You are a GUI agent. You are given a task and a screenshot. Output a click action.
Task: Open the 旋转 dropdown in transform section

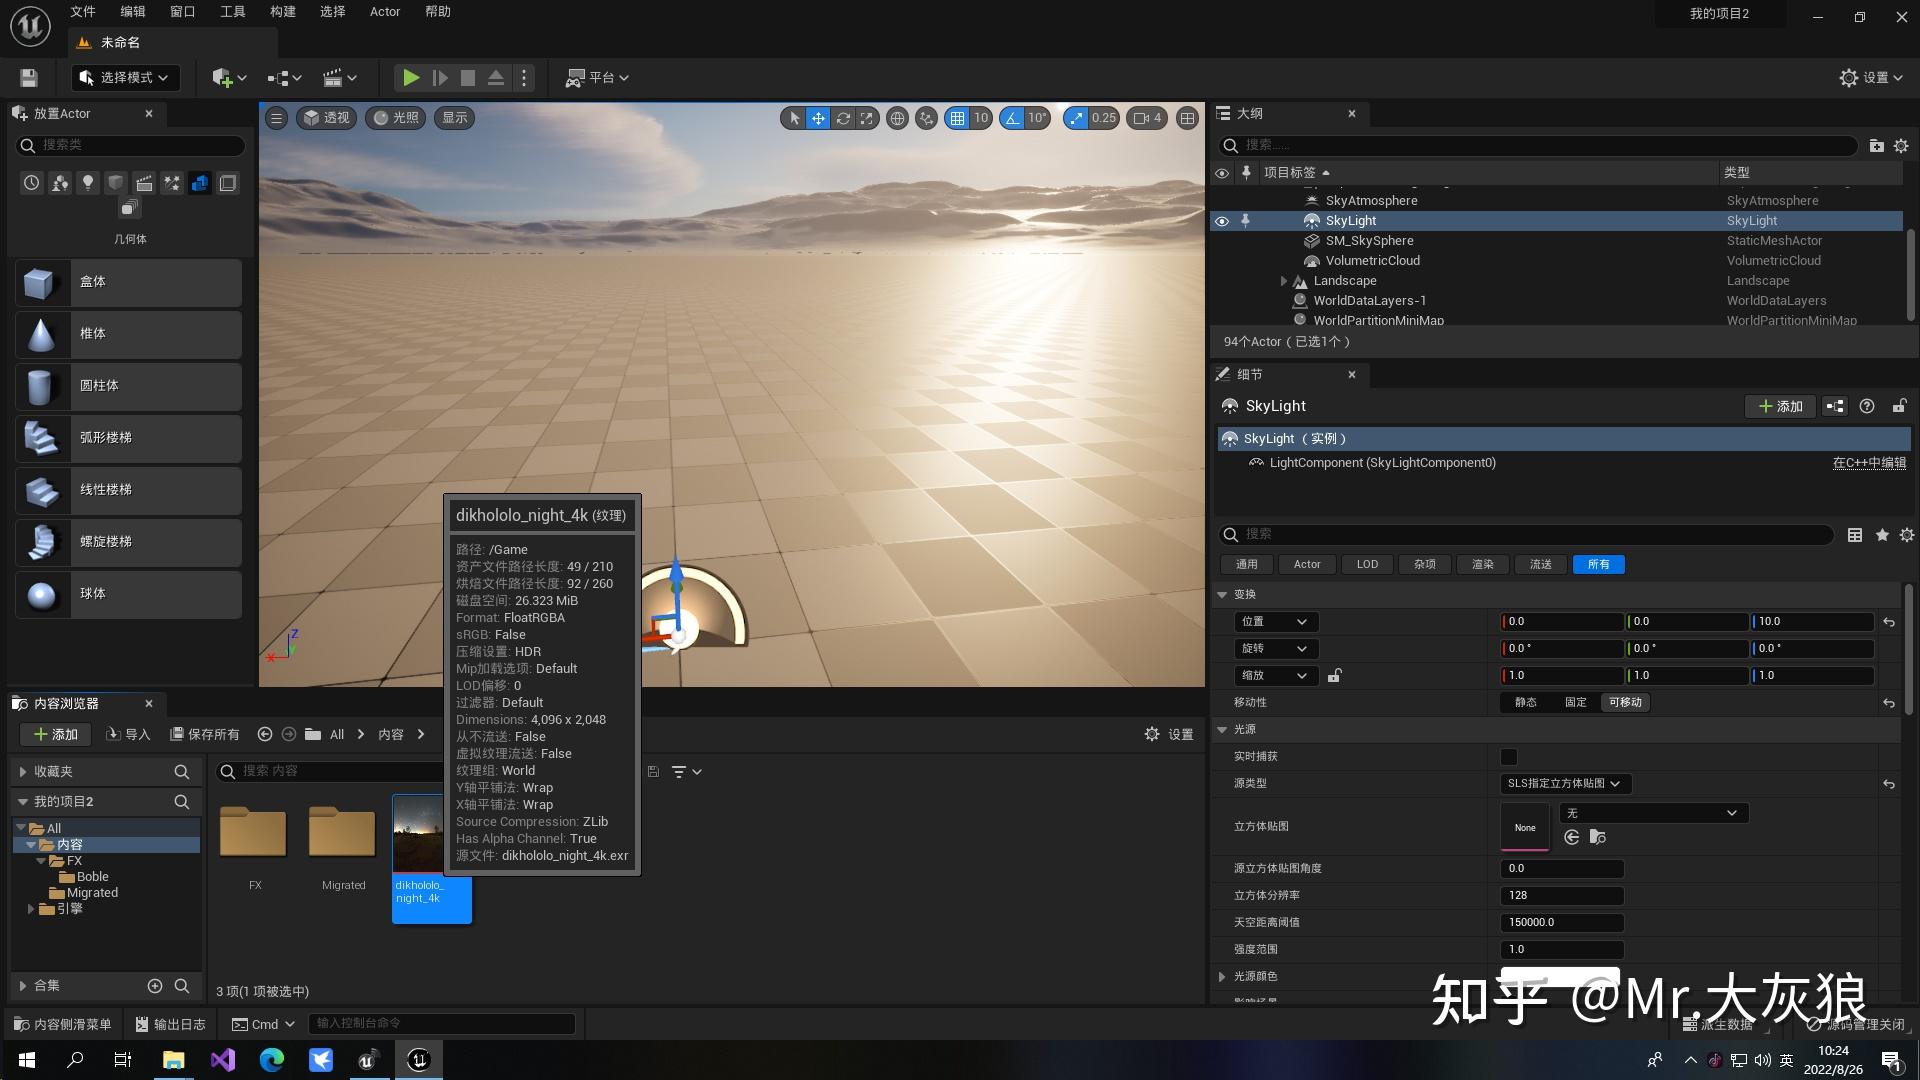[x=1275, y=648]
